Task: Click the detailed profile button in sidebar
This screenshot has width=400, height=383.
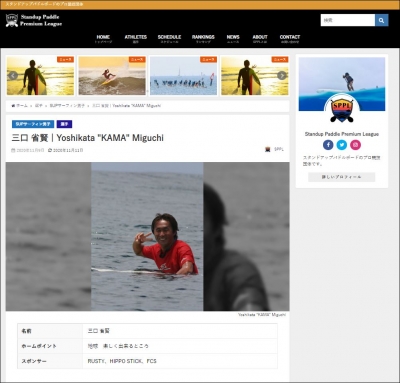Action: coord(342,177)
